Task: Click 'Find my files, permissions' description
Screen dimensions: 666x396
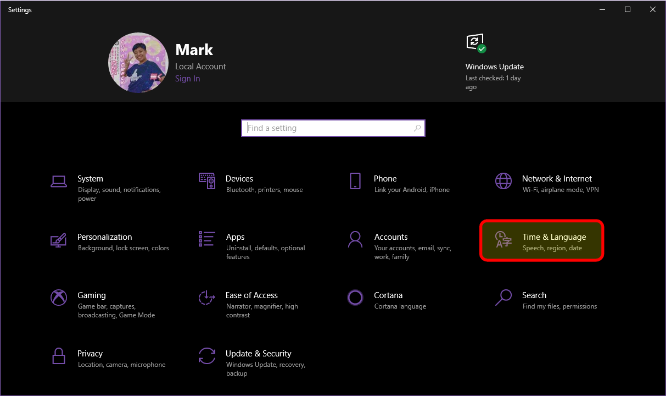Action: [559, 306]
